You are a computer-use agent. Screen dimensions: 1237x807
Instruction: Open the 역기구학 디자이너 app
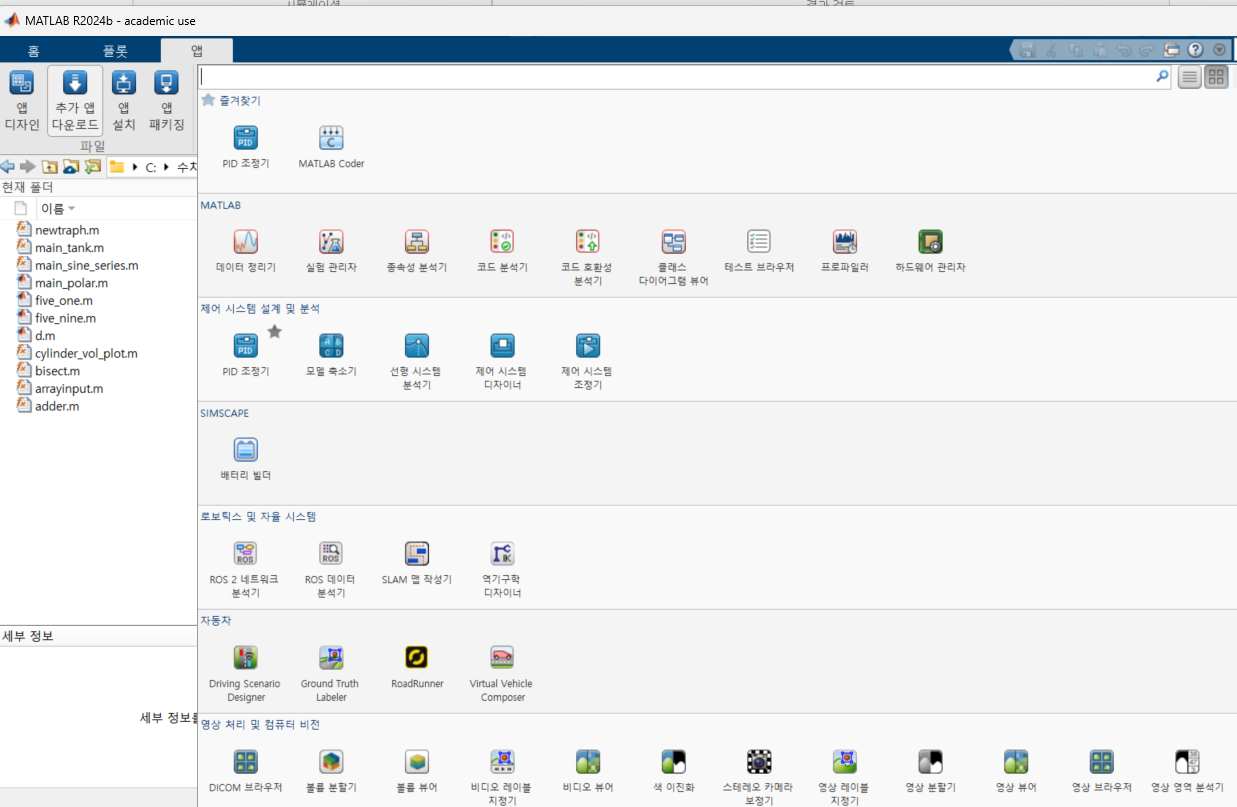pos(502,570)
